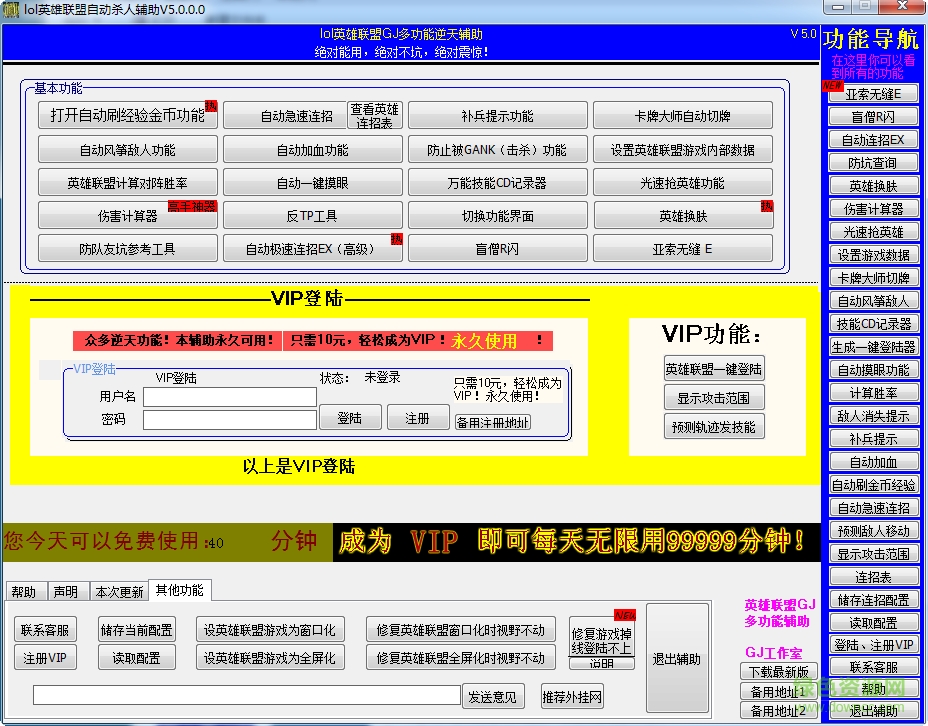The height and width of the screenshot is (726, 928).
Task: Open the 万能技能CD记录器
Action: (x=497, y=182)
